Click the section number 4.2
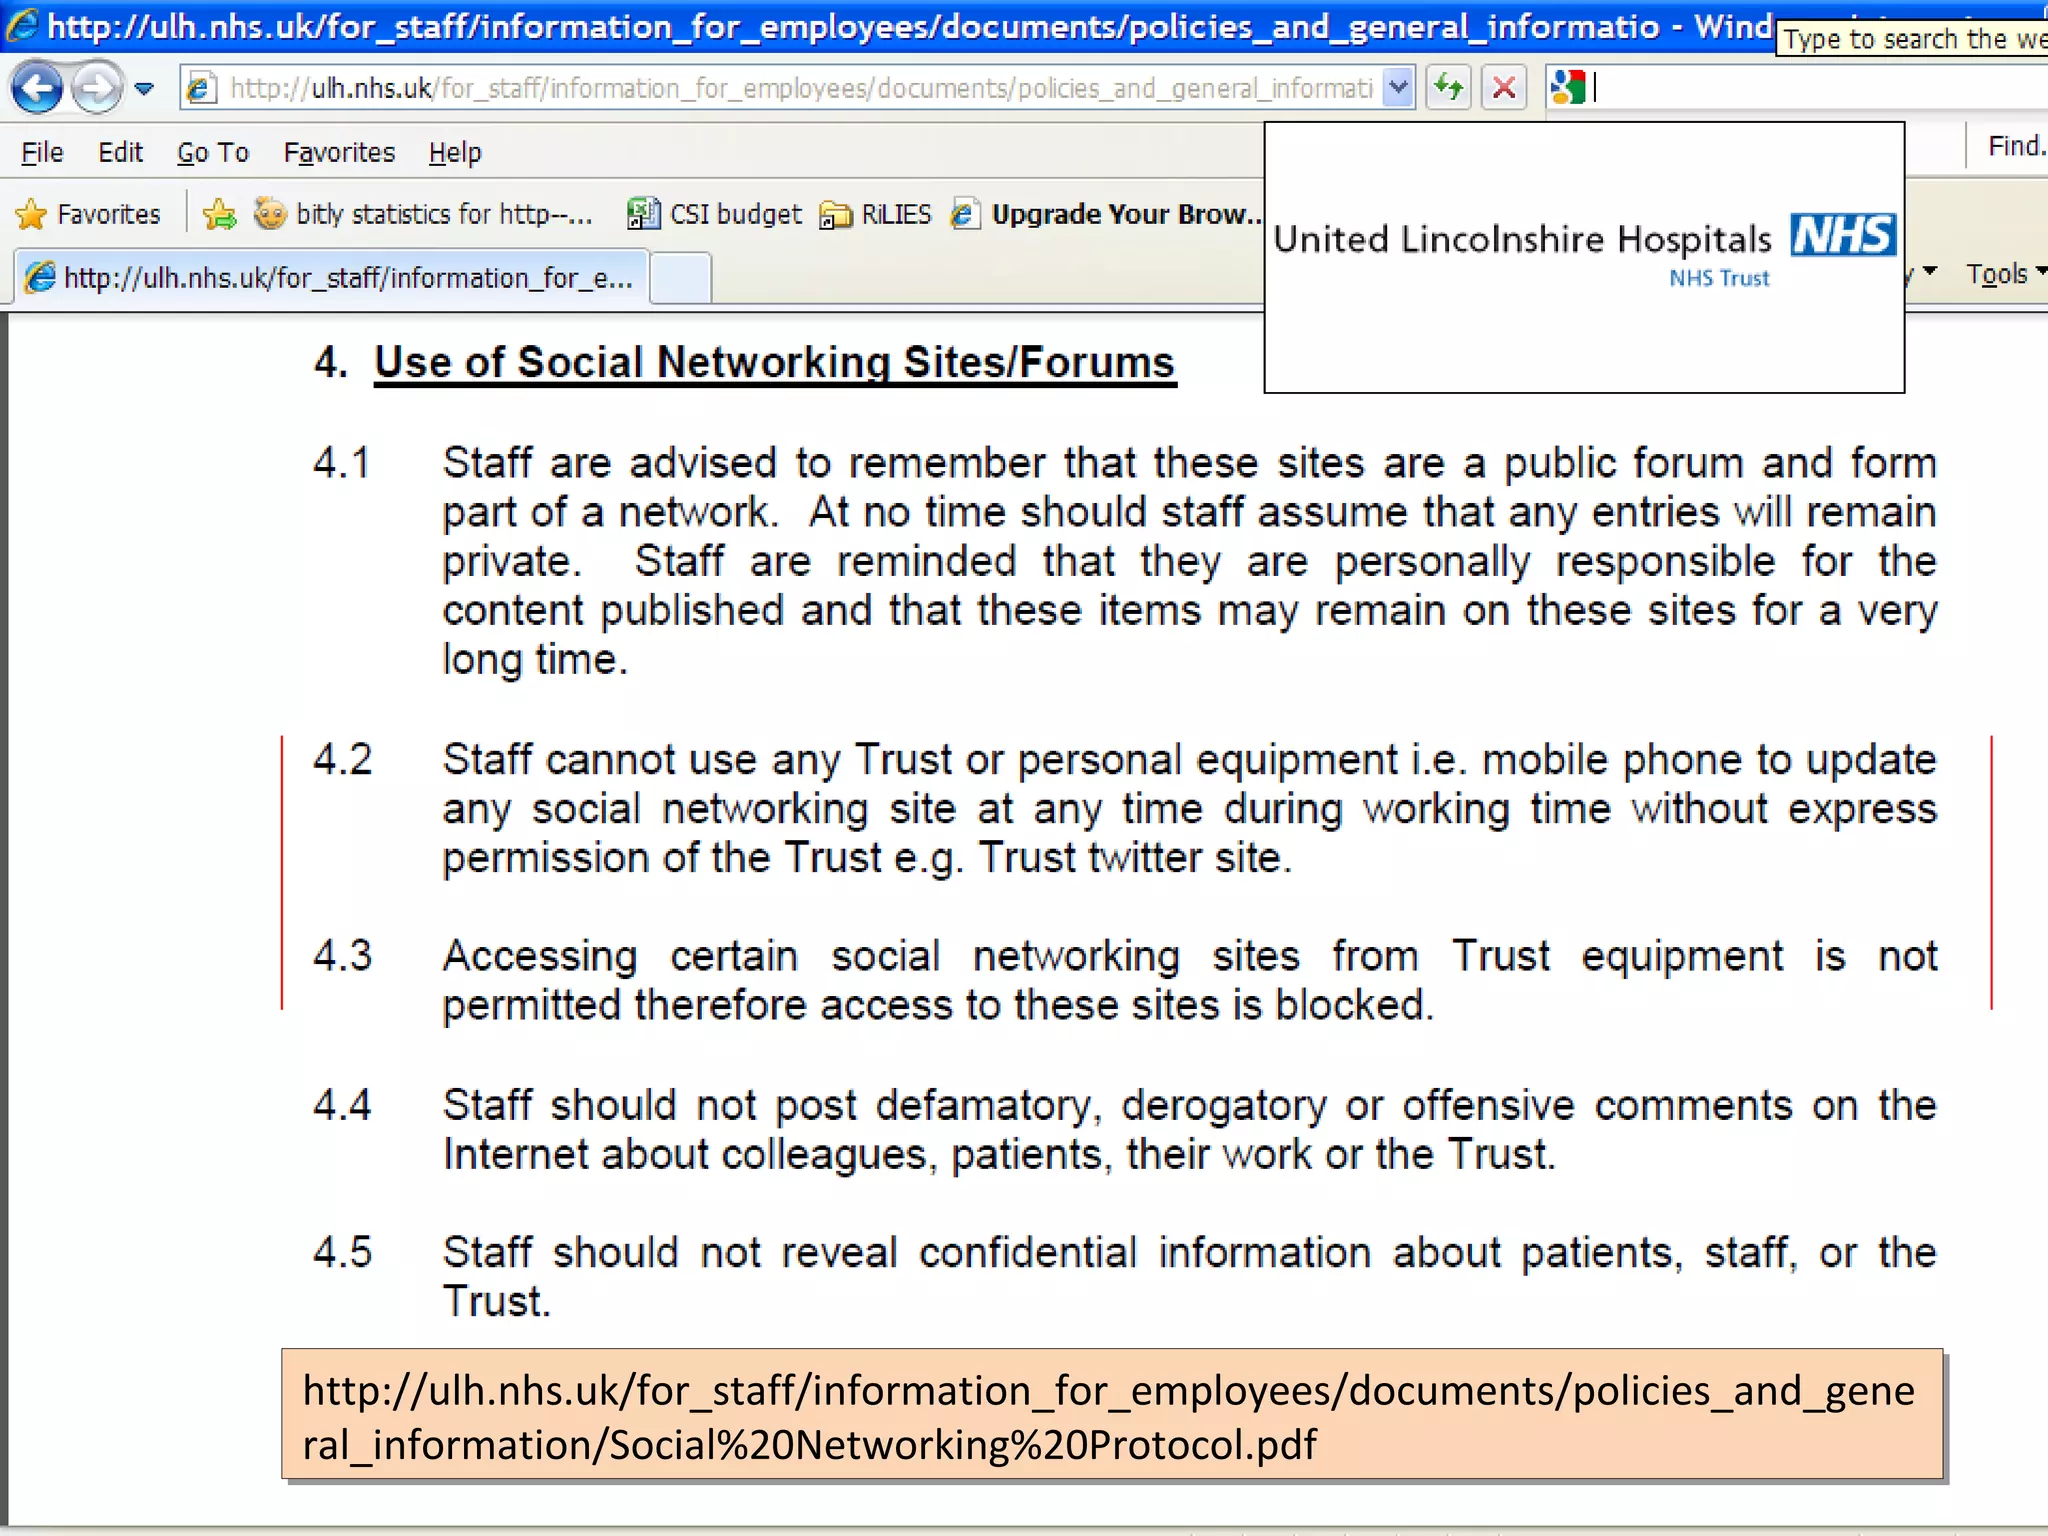This screenshot has width=2048, height=1536. tap(342, 760)
